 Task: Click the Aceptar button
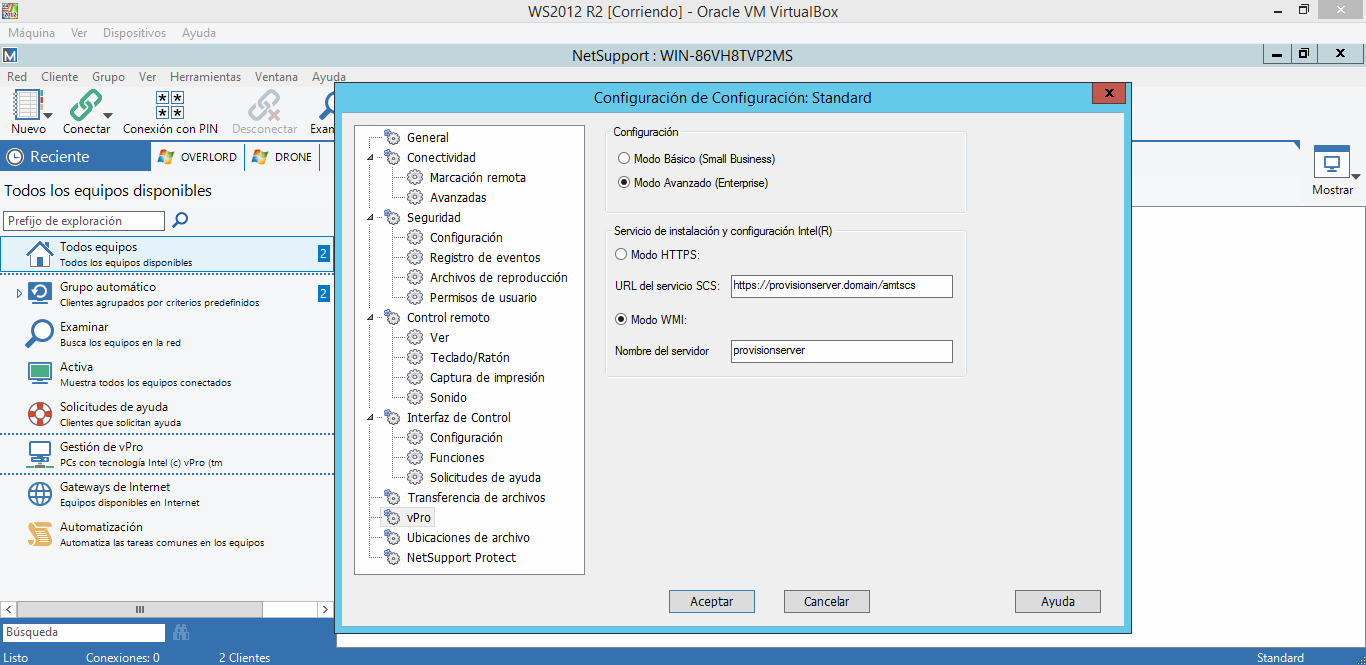712,601
